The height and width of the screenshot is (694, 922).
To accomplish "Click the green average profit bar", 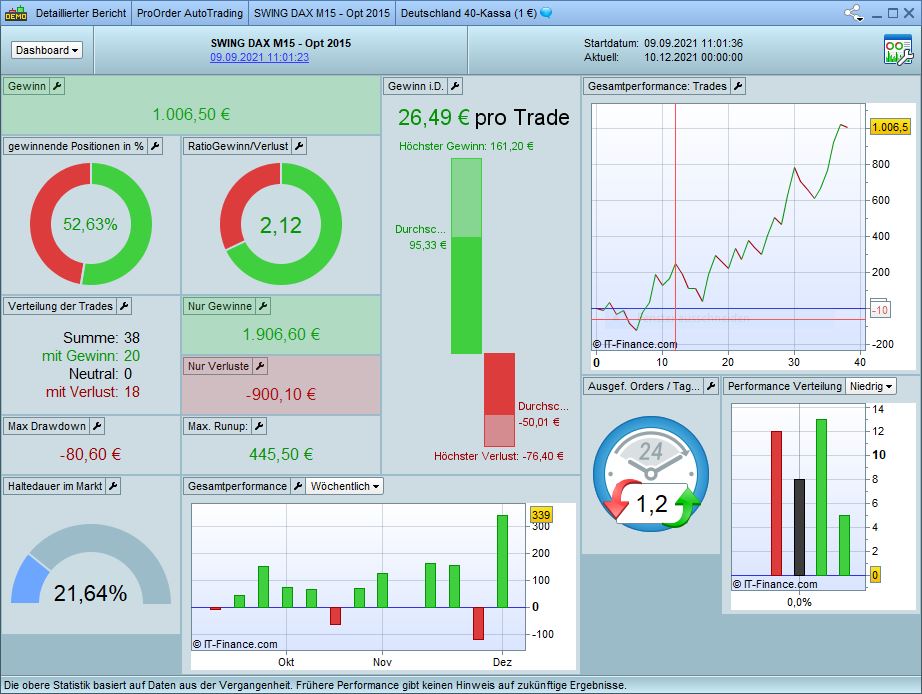I will 466,295.
